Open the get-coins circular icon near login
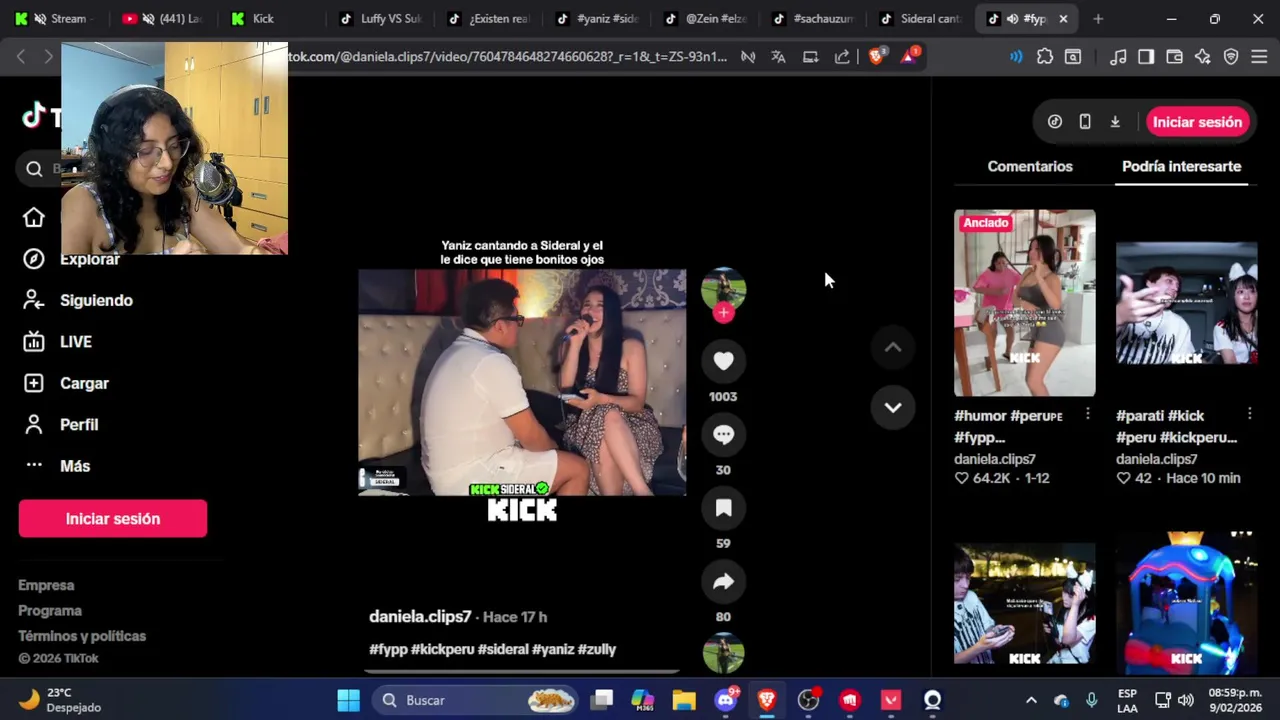 tap(1055, 122)
